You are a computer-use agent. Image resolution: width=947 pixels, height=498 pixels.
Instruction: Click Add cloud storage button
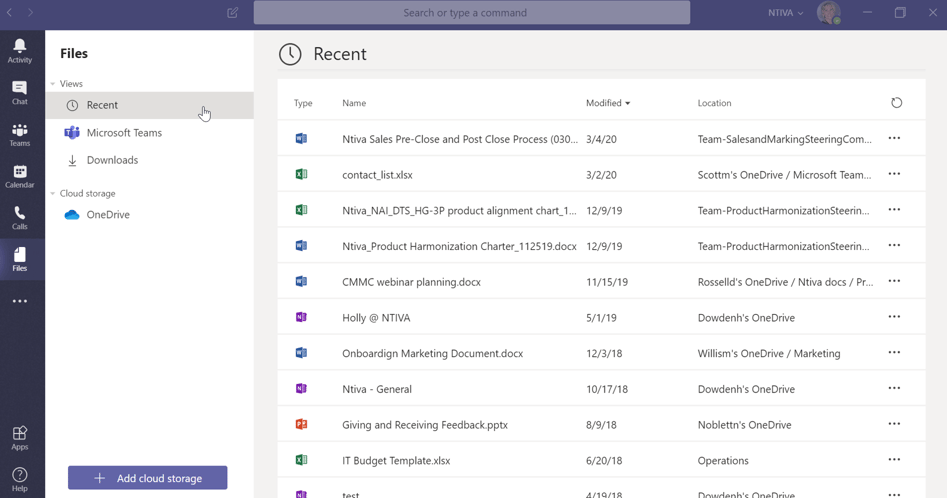(147, 478)
